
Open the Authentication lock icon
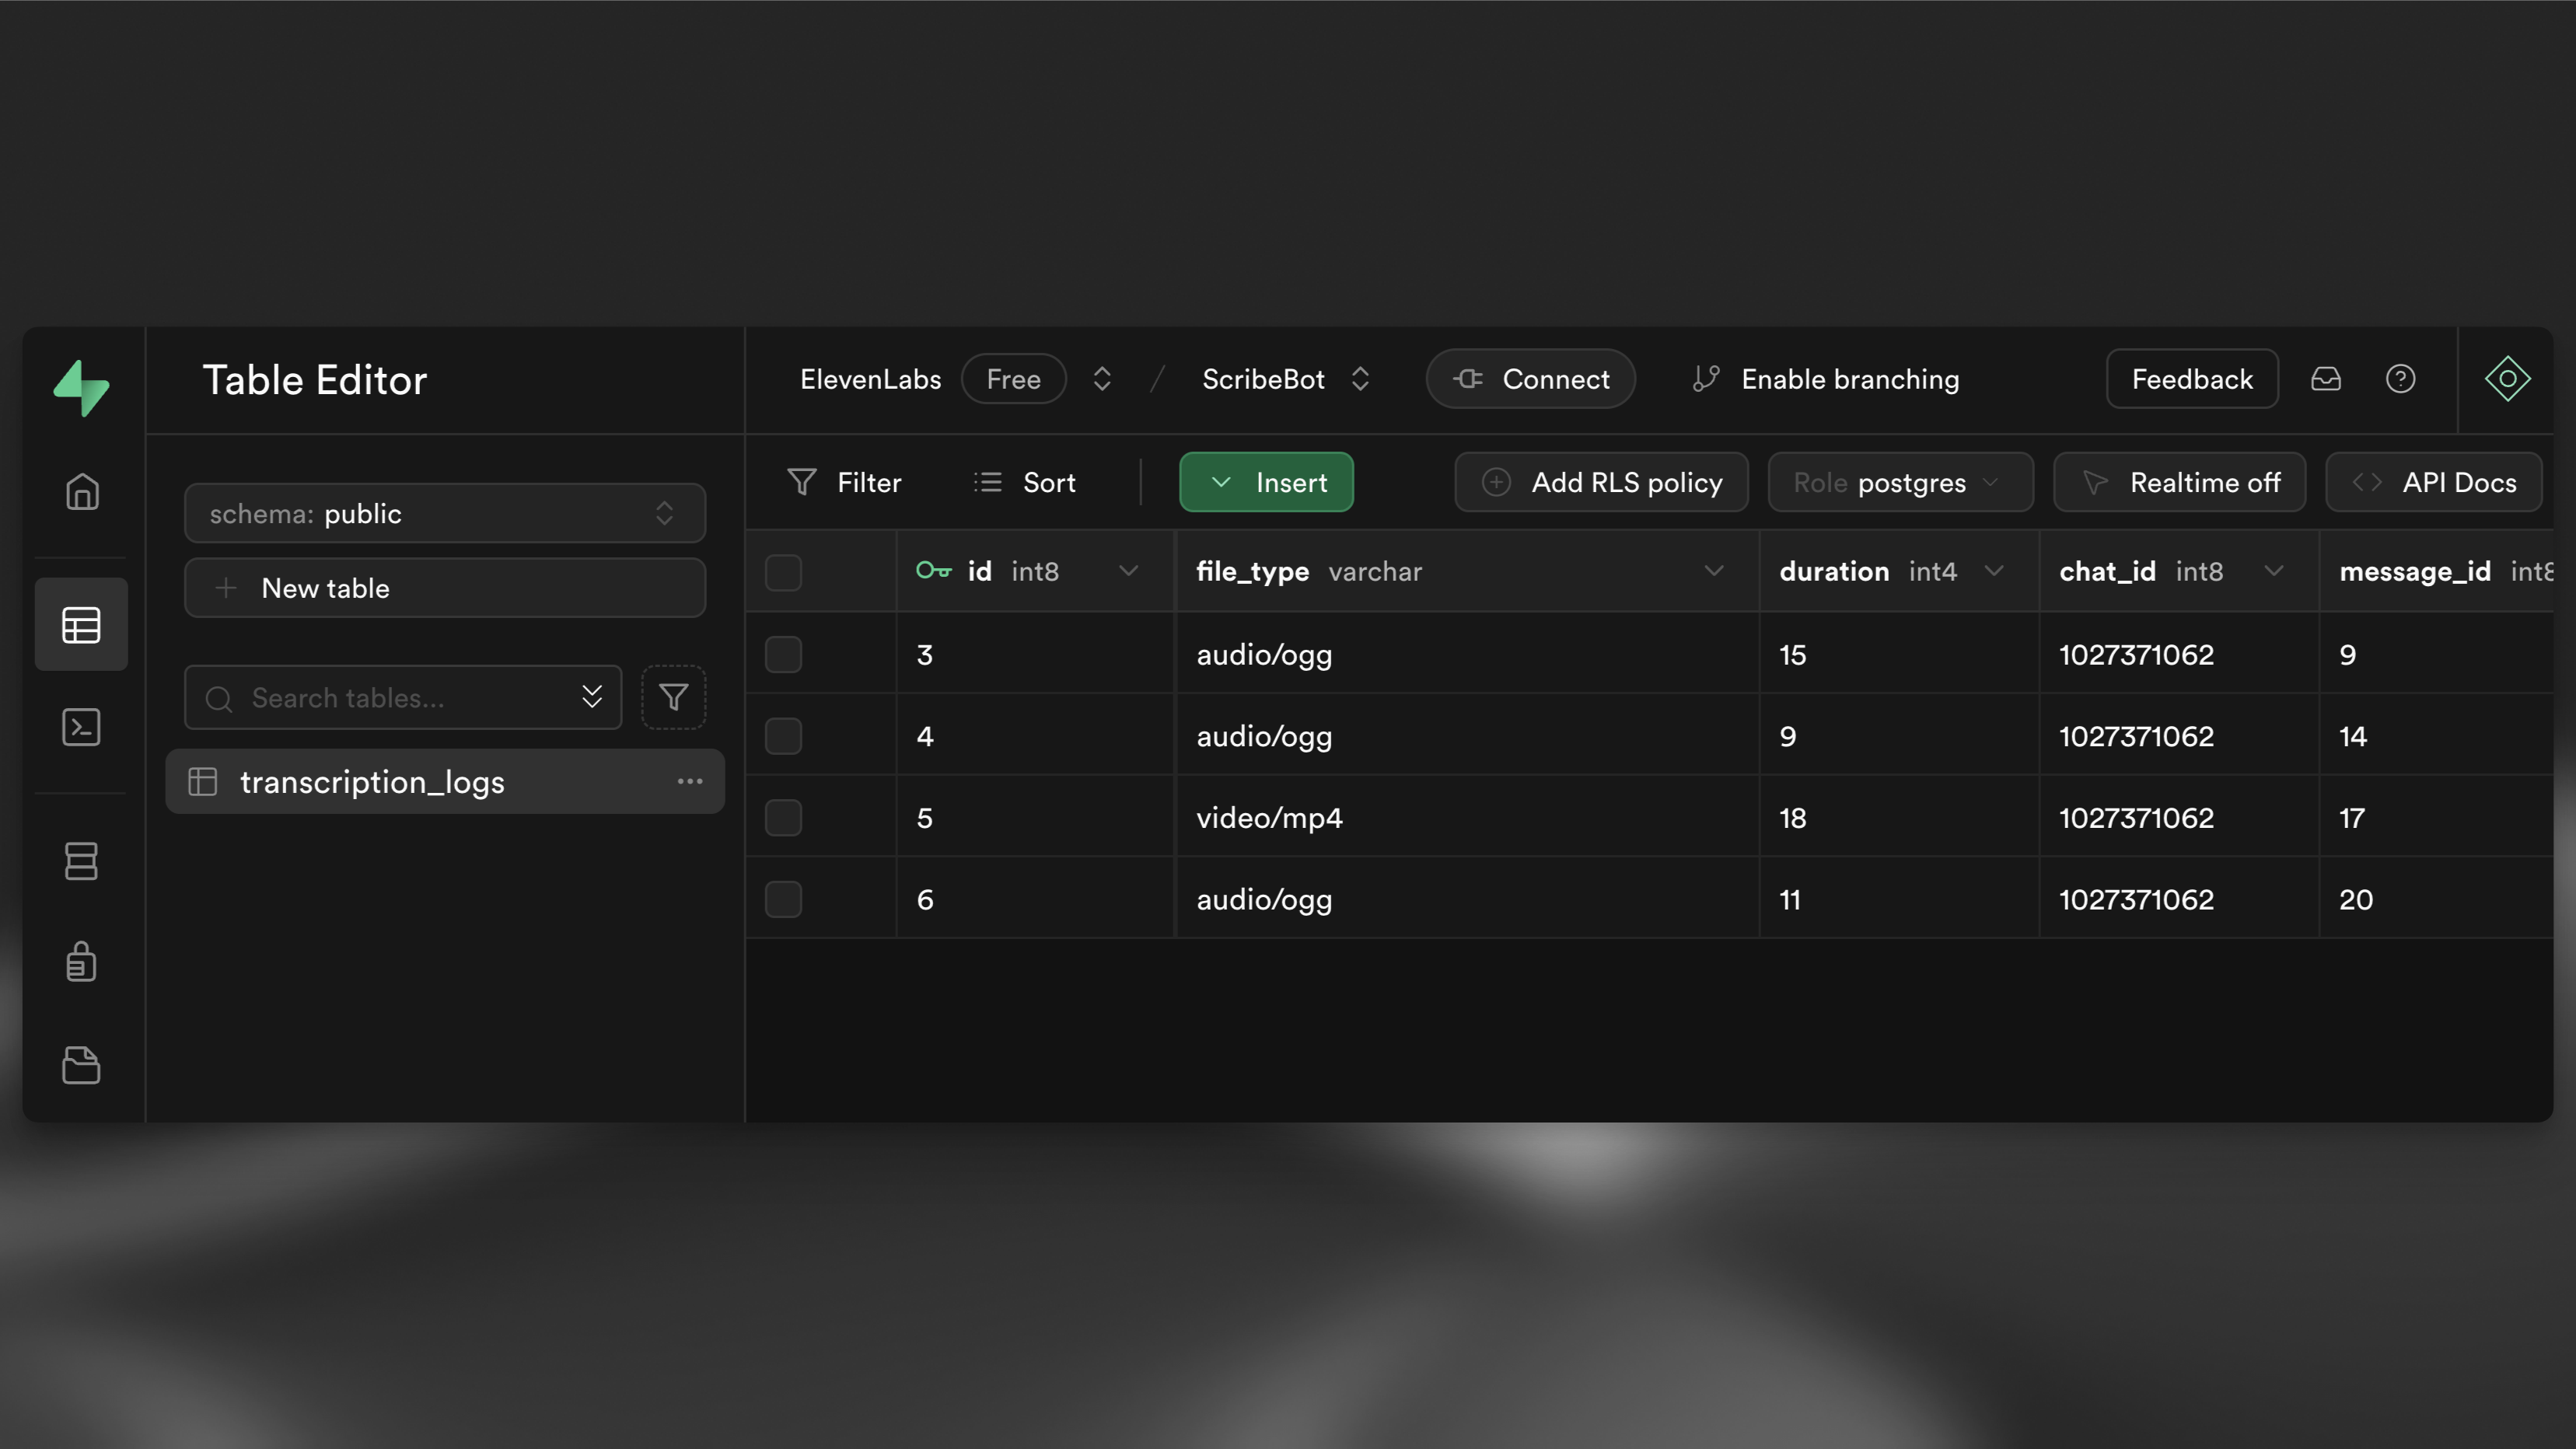tap(81, 962)
